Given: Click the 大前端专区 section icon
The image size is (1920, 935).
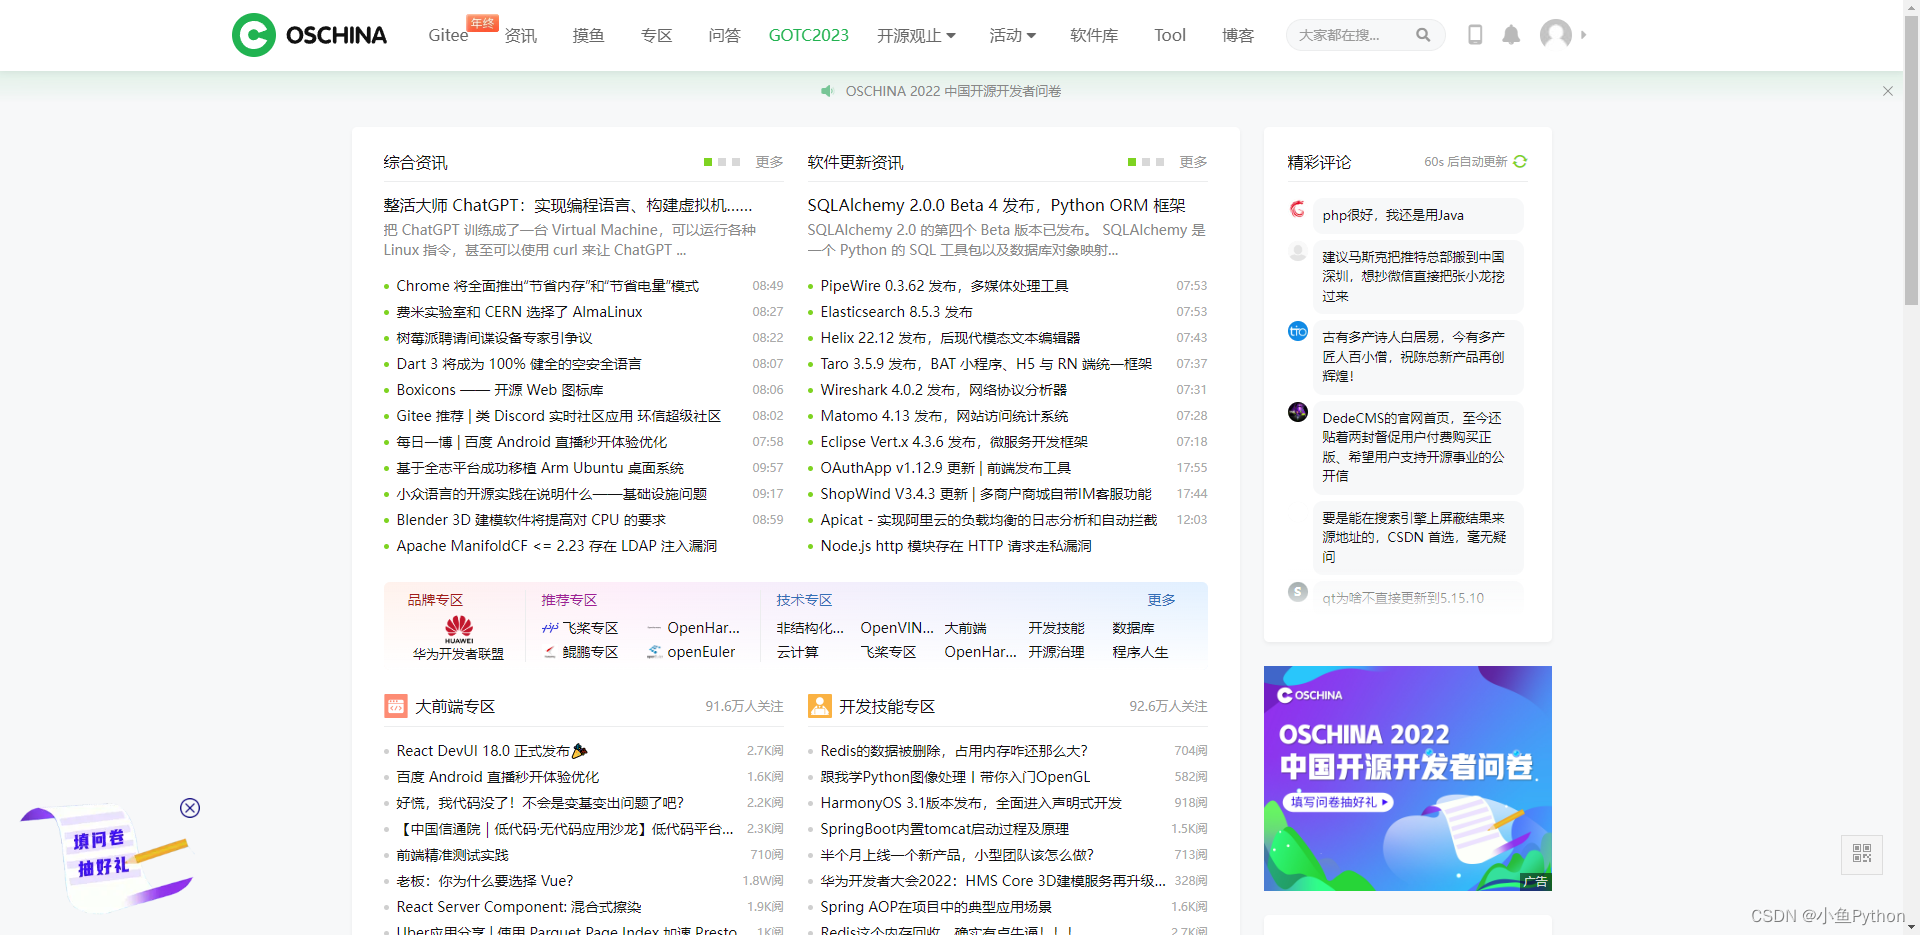Looking at the screenshot, I should pos(396,706).
